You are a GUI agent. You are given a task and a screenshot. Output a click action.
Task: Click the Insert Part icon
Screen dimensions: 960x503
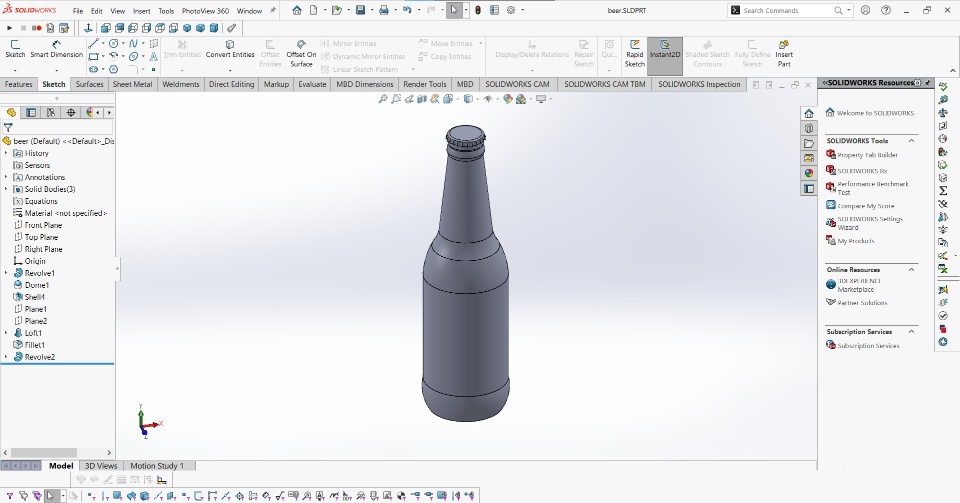[784, 49]
